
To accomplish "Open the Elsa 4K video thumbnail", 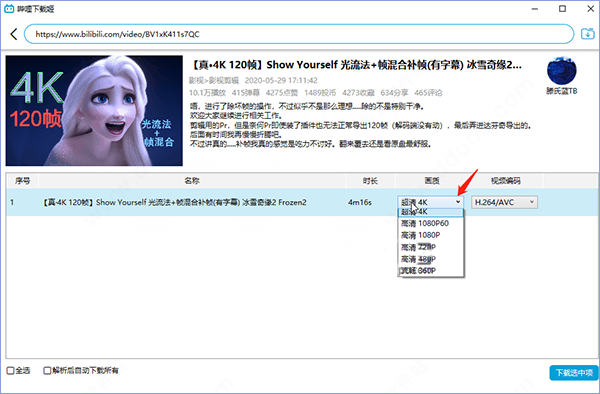I will tap(94, 111).
